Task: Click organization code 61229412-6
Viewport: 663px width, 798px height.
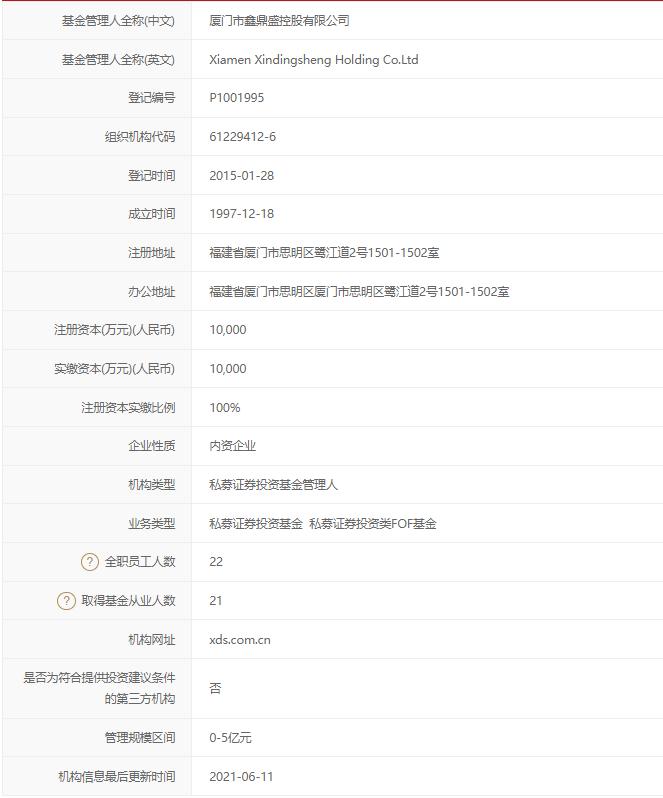Action: pyautogui.click(x=243, y=136)
